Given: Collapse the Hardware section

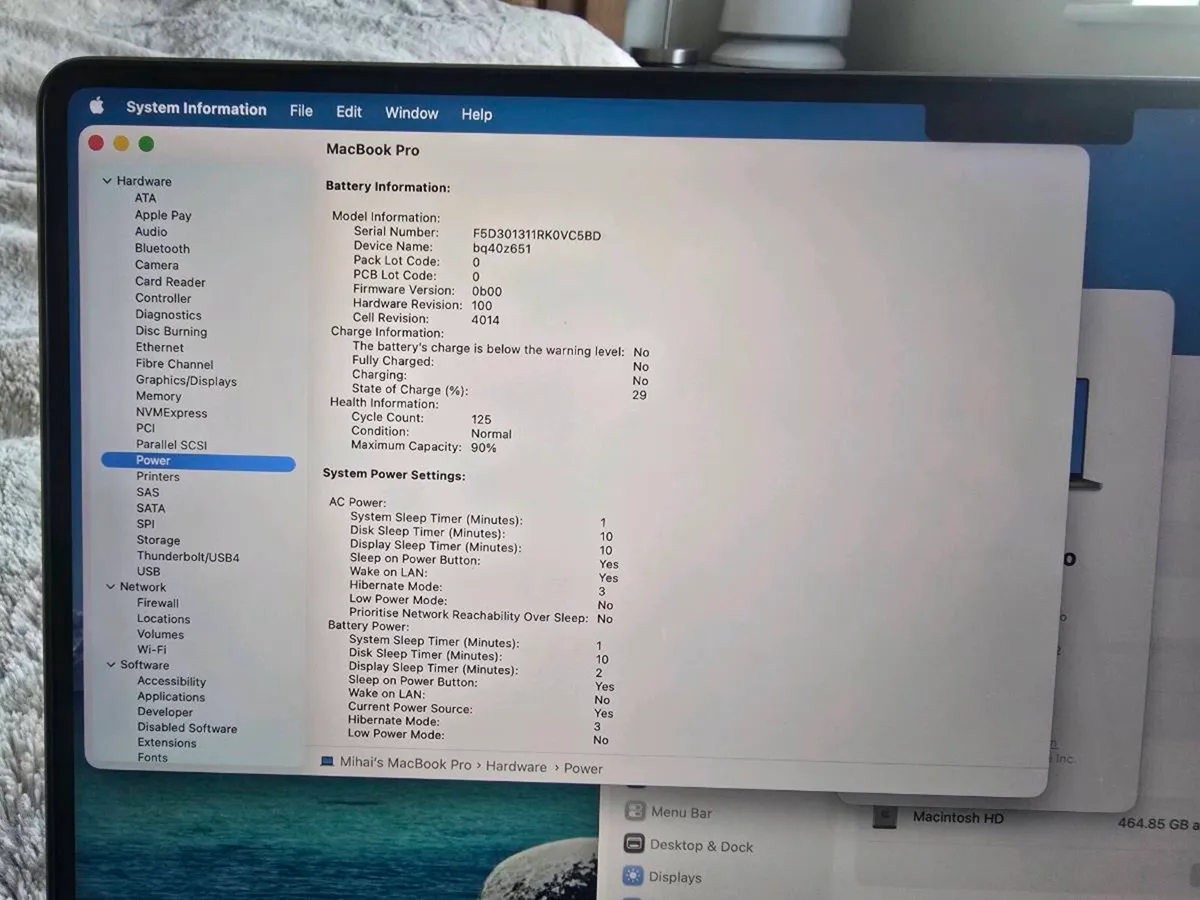Looking at the screenshot, I should 107,181.
